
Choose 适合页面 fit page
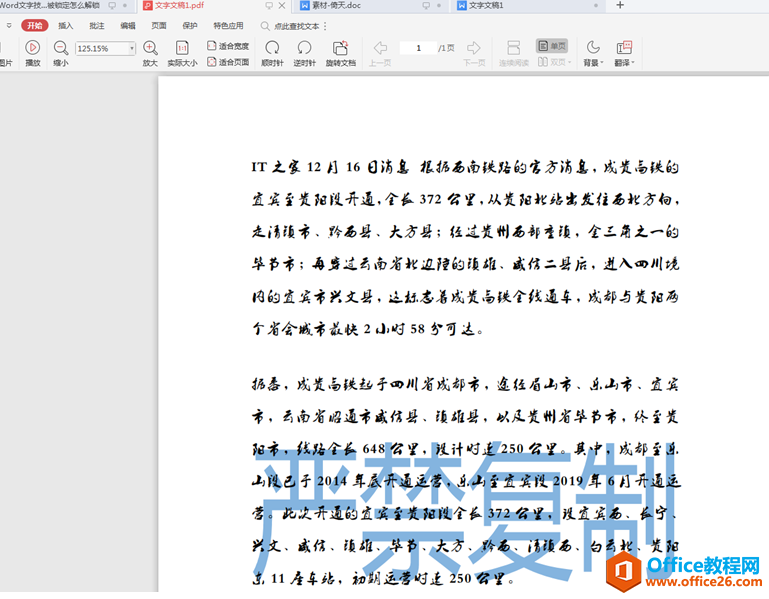coord(228,62)
